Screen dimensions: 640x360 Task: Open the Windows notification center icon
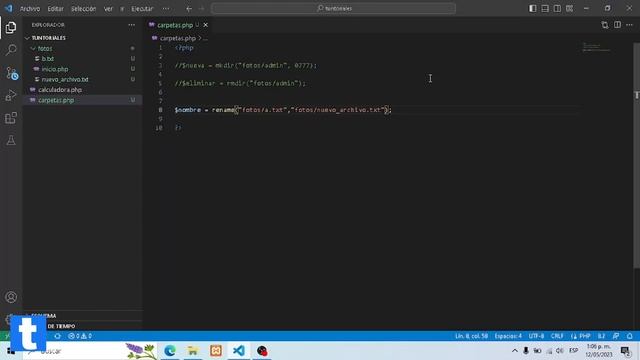625,351
